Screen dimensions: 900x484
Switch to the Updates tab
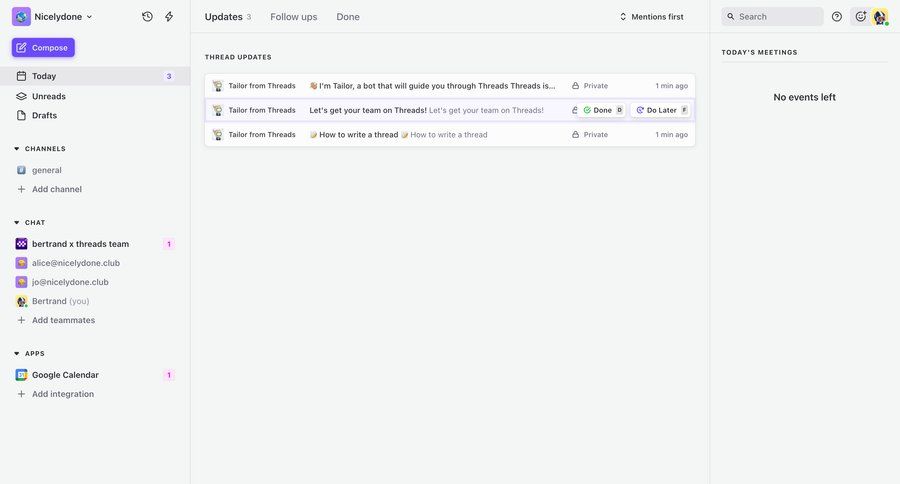227,17
